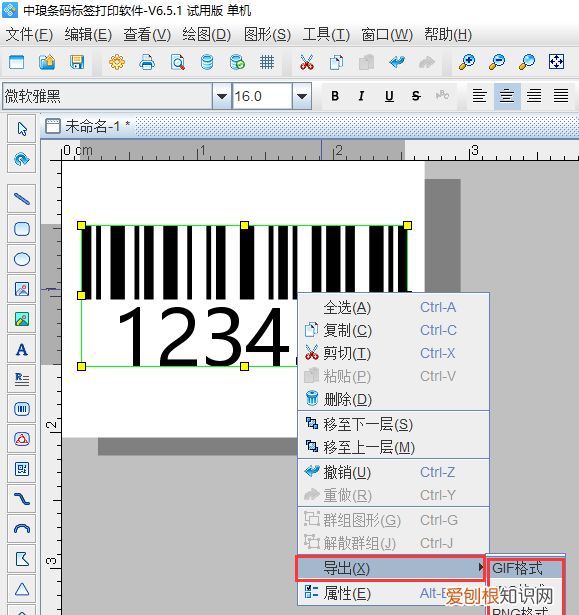Open the 图形(S) menu
The image size is (579, 615).
[267, 35]
